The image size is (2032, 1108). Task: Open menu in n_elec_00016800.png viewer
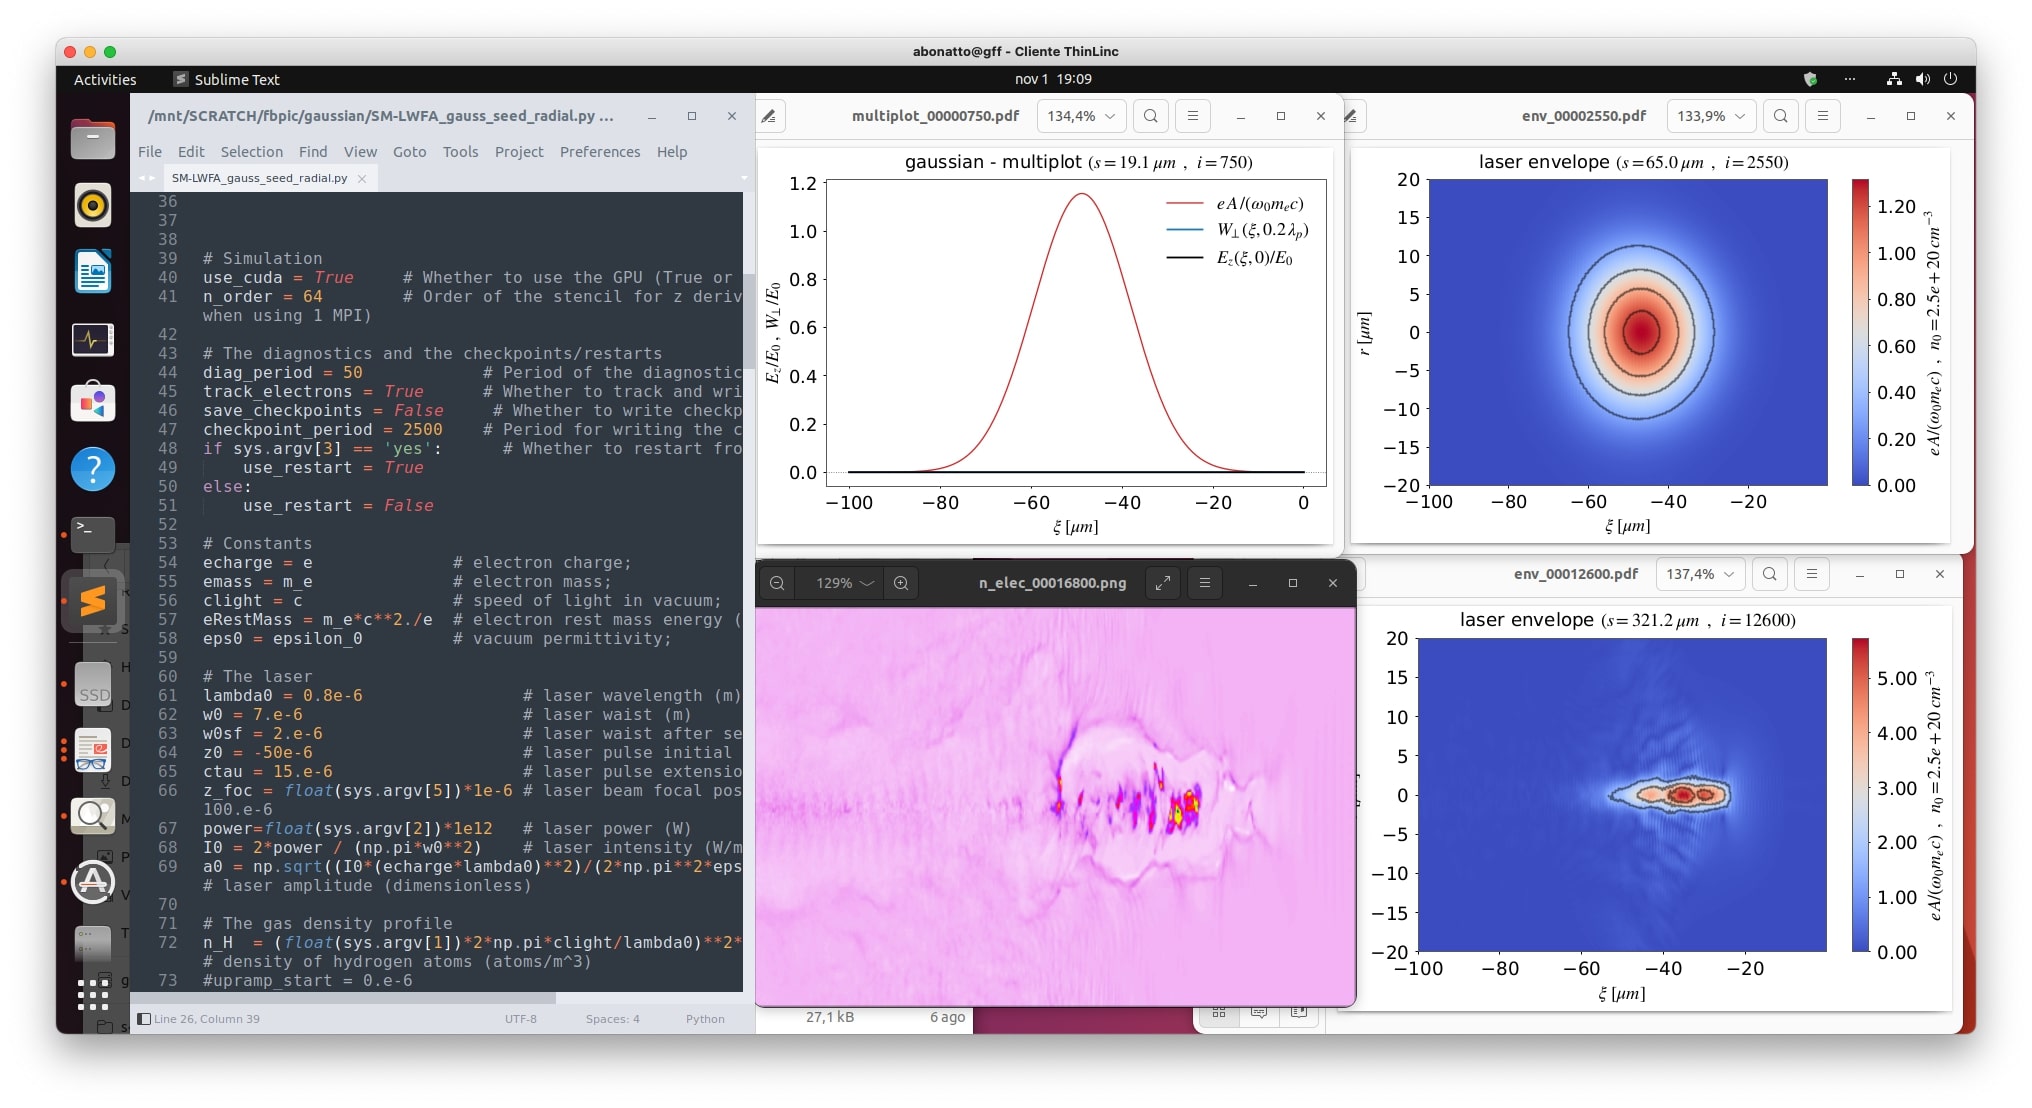coord(1205,583)
